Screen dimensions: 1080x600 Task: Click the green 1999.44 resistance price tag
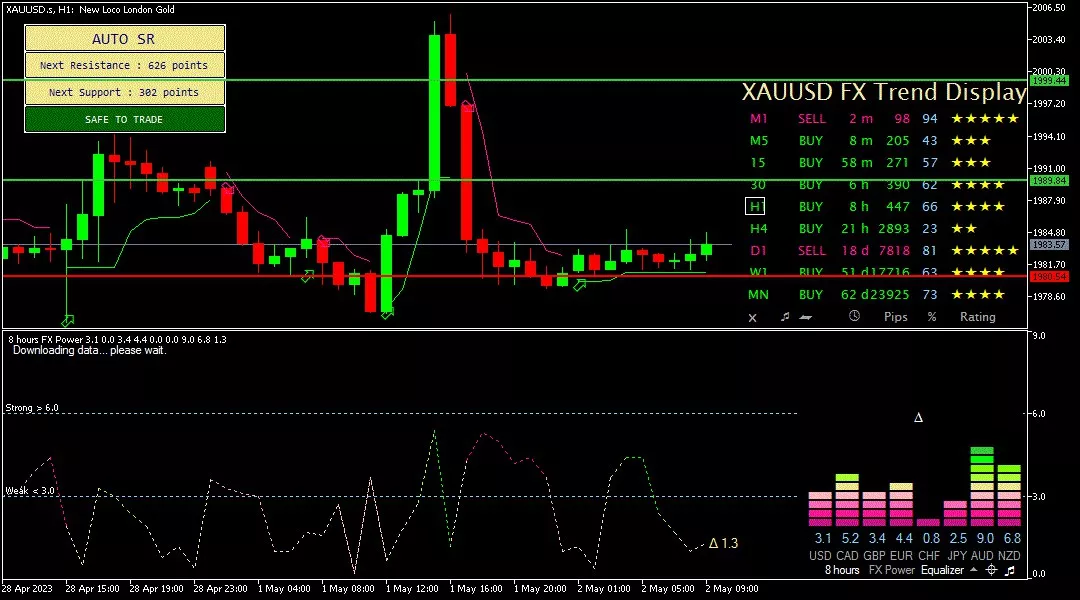[x=1048, y=81]
